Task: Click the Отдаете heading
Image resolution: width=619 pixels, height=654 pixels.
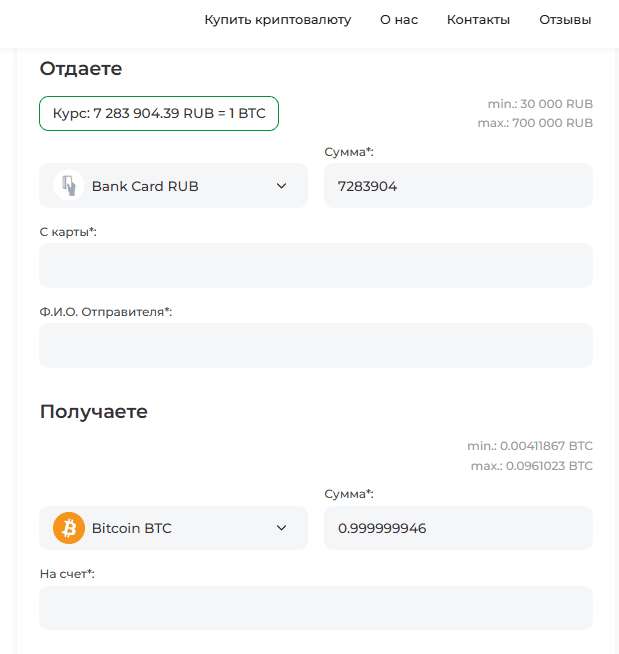Action: point(81,69)
